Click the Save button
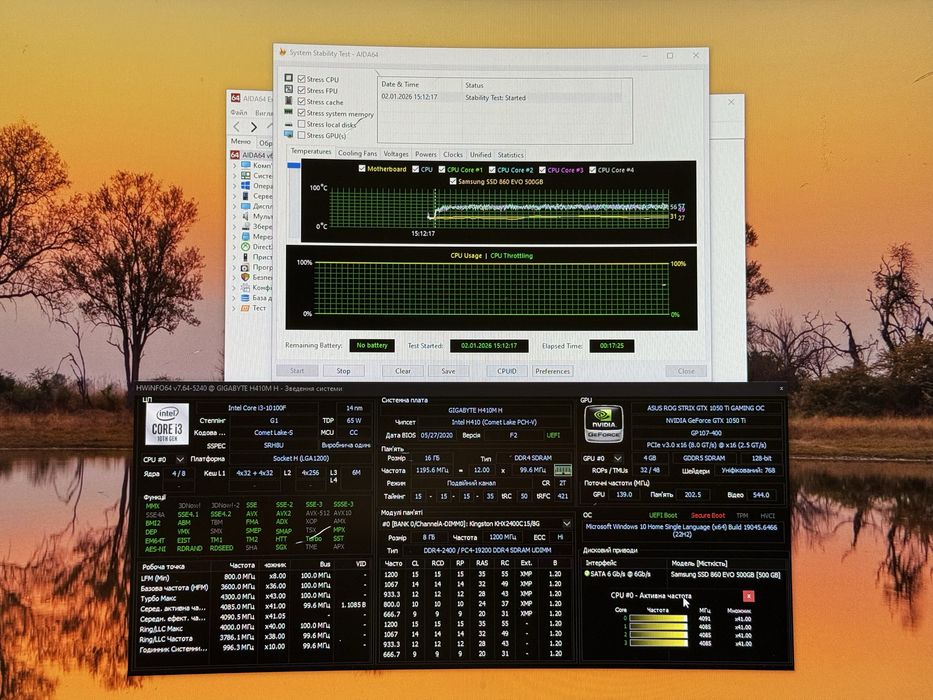 [x=448, y=371]
